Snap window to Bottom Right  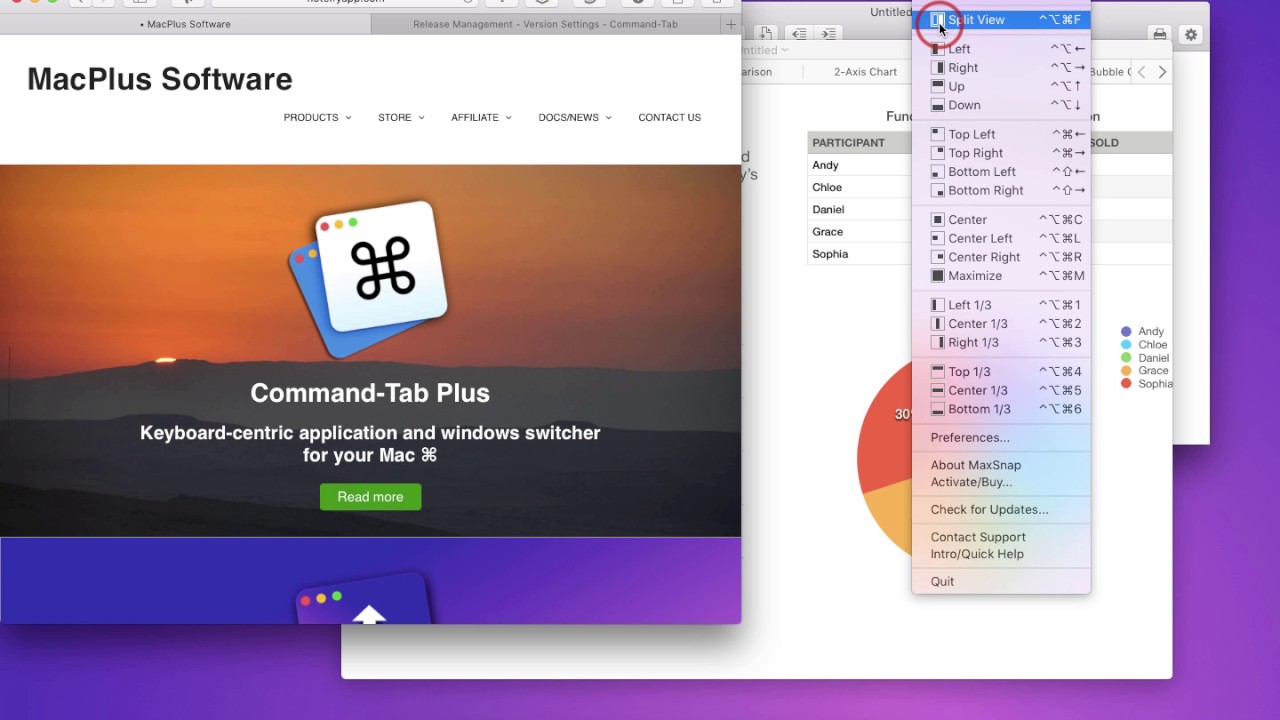pyautogui.click(x=1001, y=191)
